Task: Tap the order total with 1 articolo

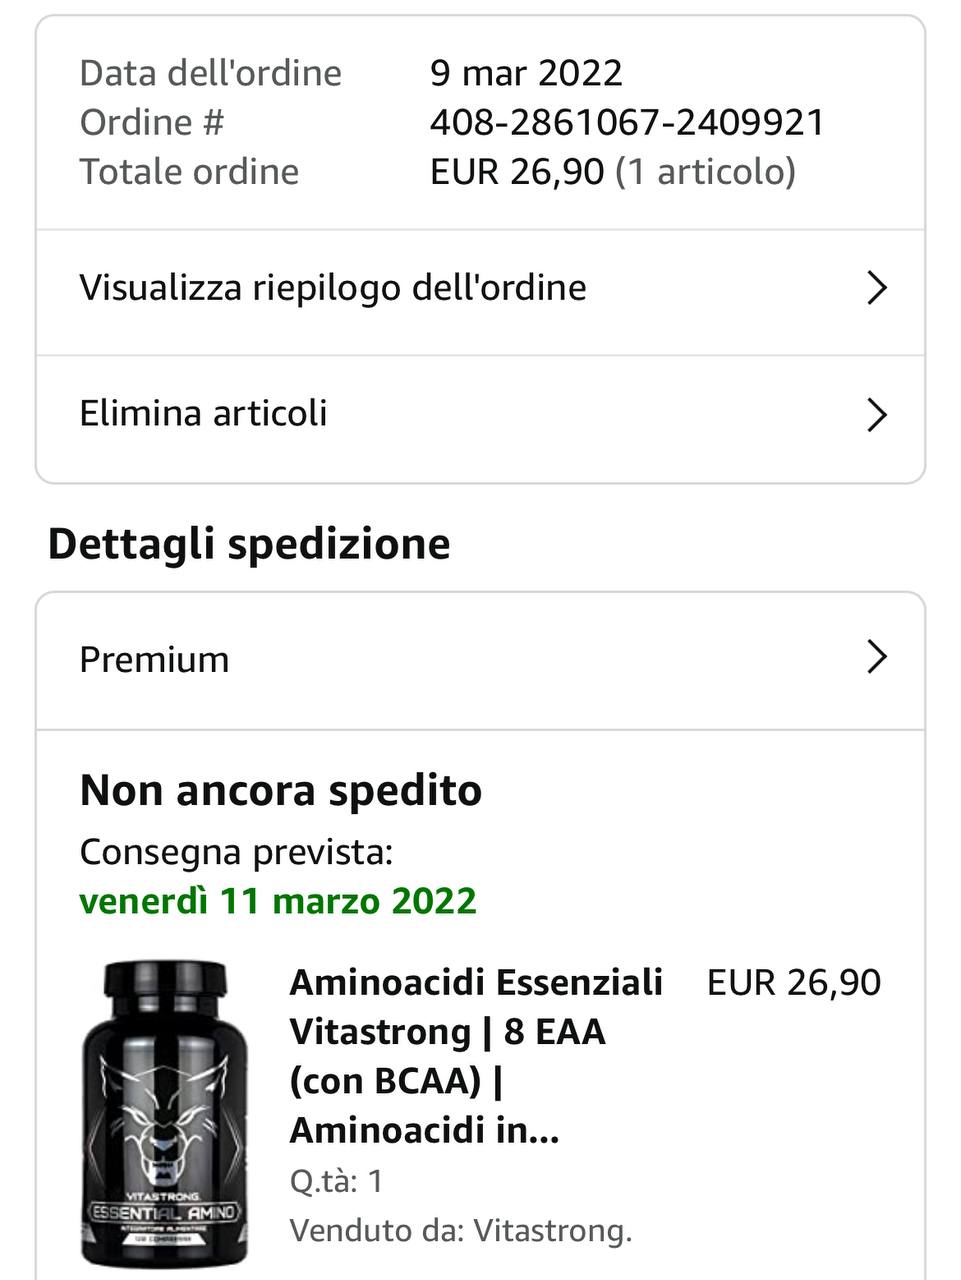Action: click(x=613, y=172)
